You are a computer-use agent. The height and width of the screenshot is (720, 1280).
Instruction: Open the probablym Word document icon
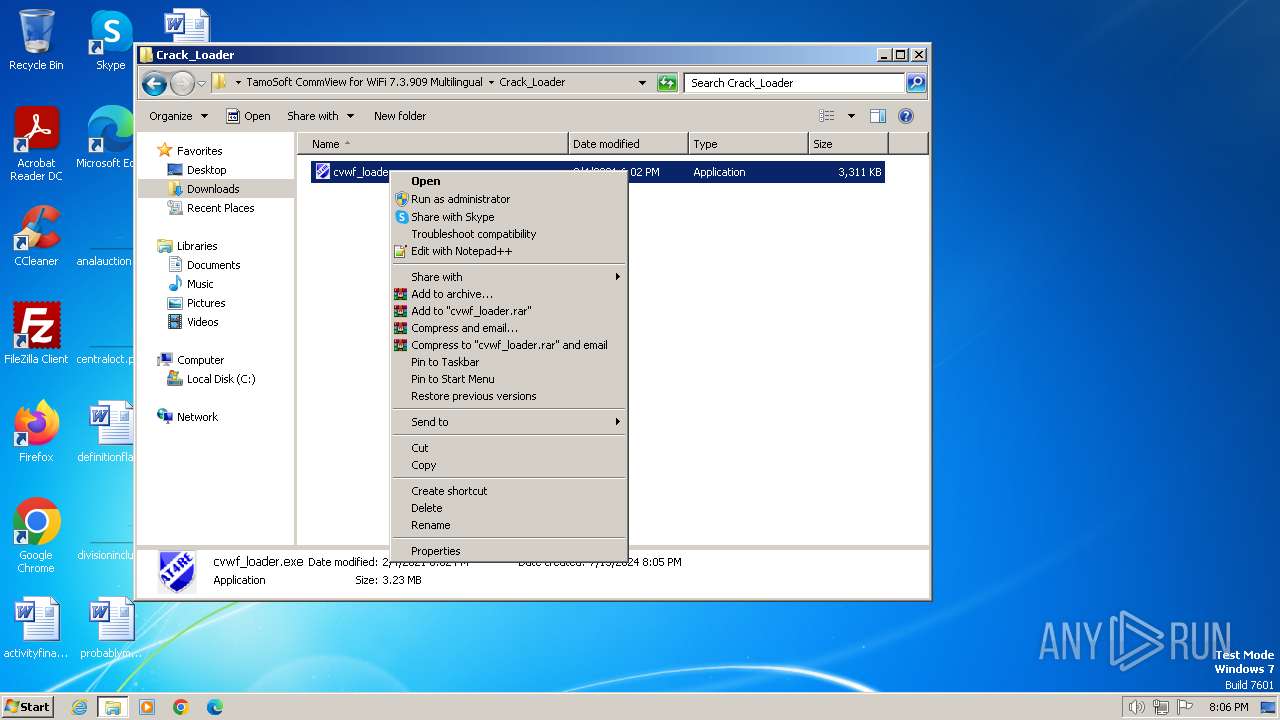point(110,628)
